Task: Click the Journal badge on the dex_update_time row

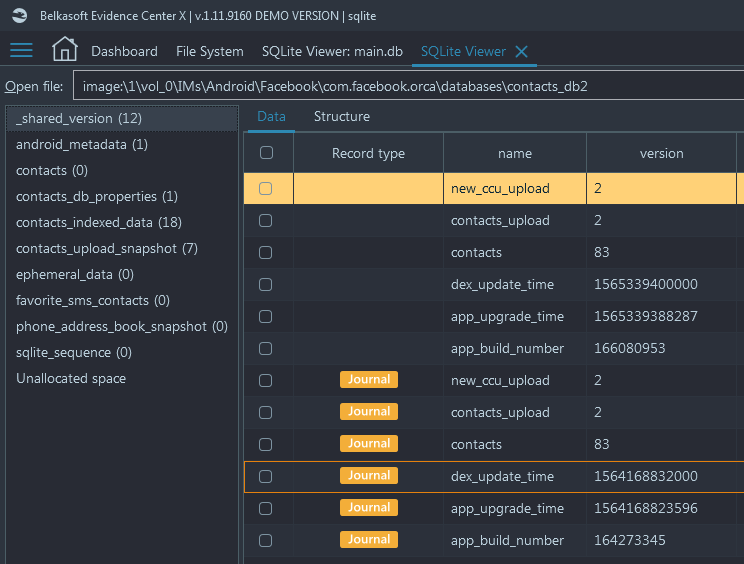Action: pos(369,476)
